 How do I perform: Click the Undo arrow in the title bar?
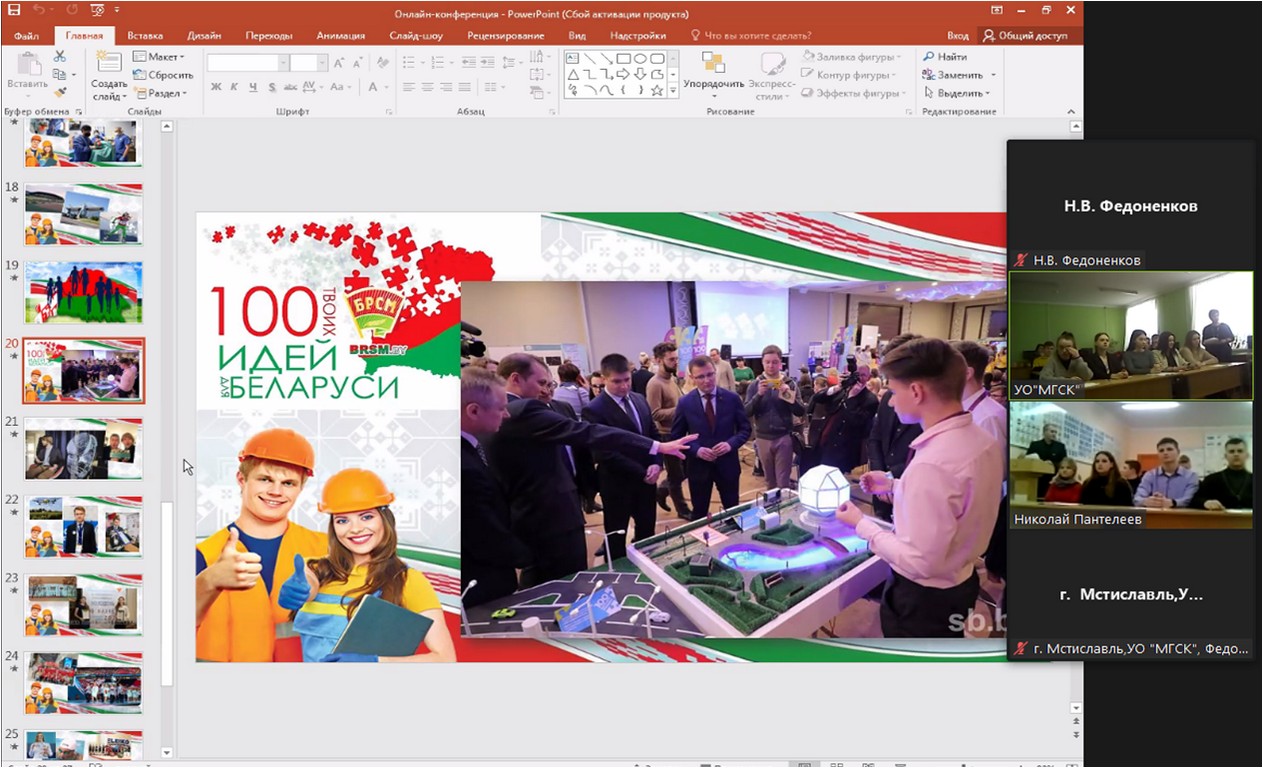[x=38, y=10]
